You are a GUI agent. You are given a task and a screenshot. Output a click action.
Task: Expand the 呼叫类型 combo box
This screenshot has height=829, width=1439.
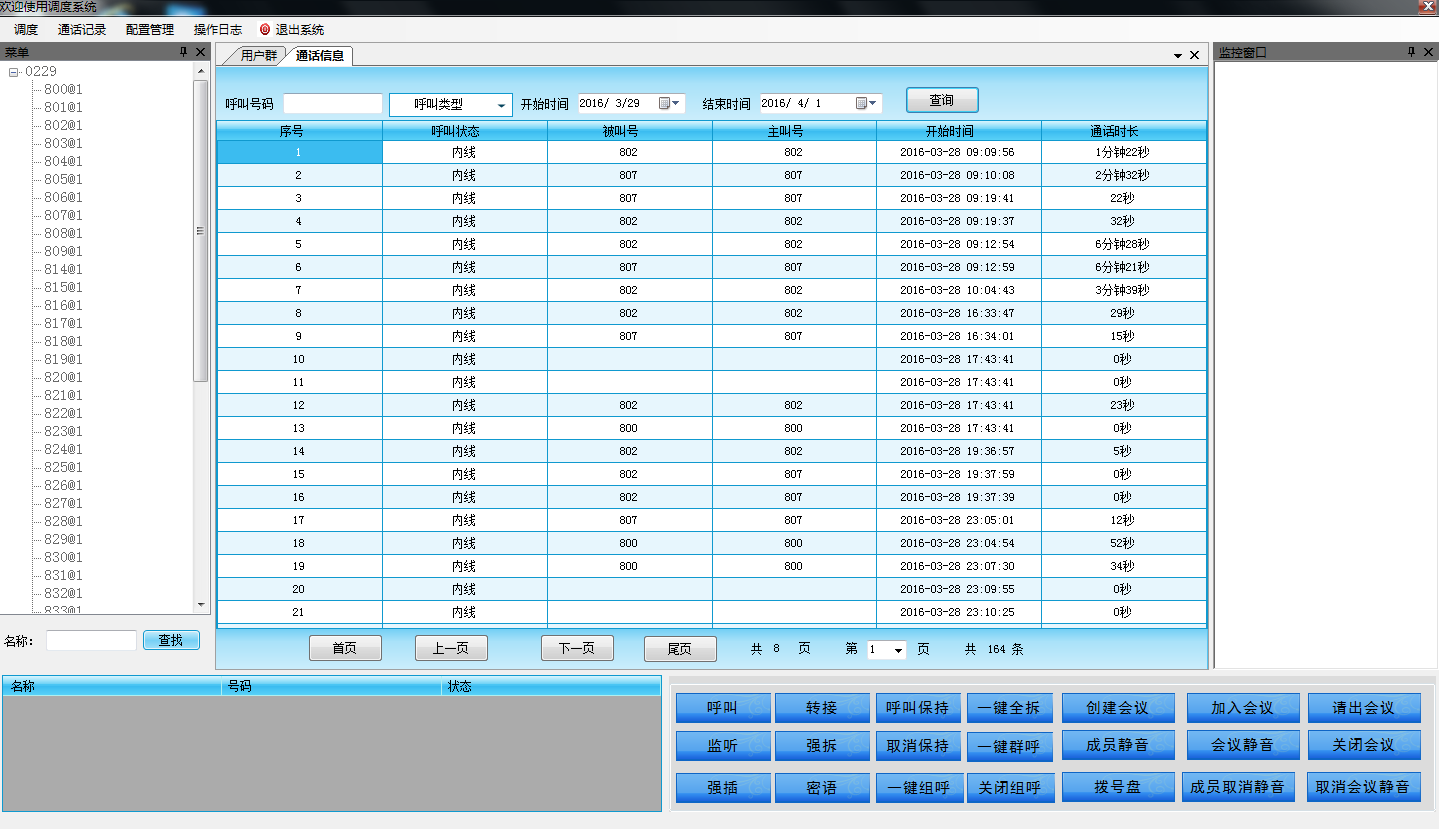(x=501, y=105)
